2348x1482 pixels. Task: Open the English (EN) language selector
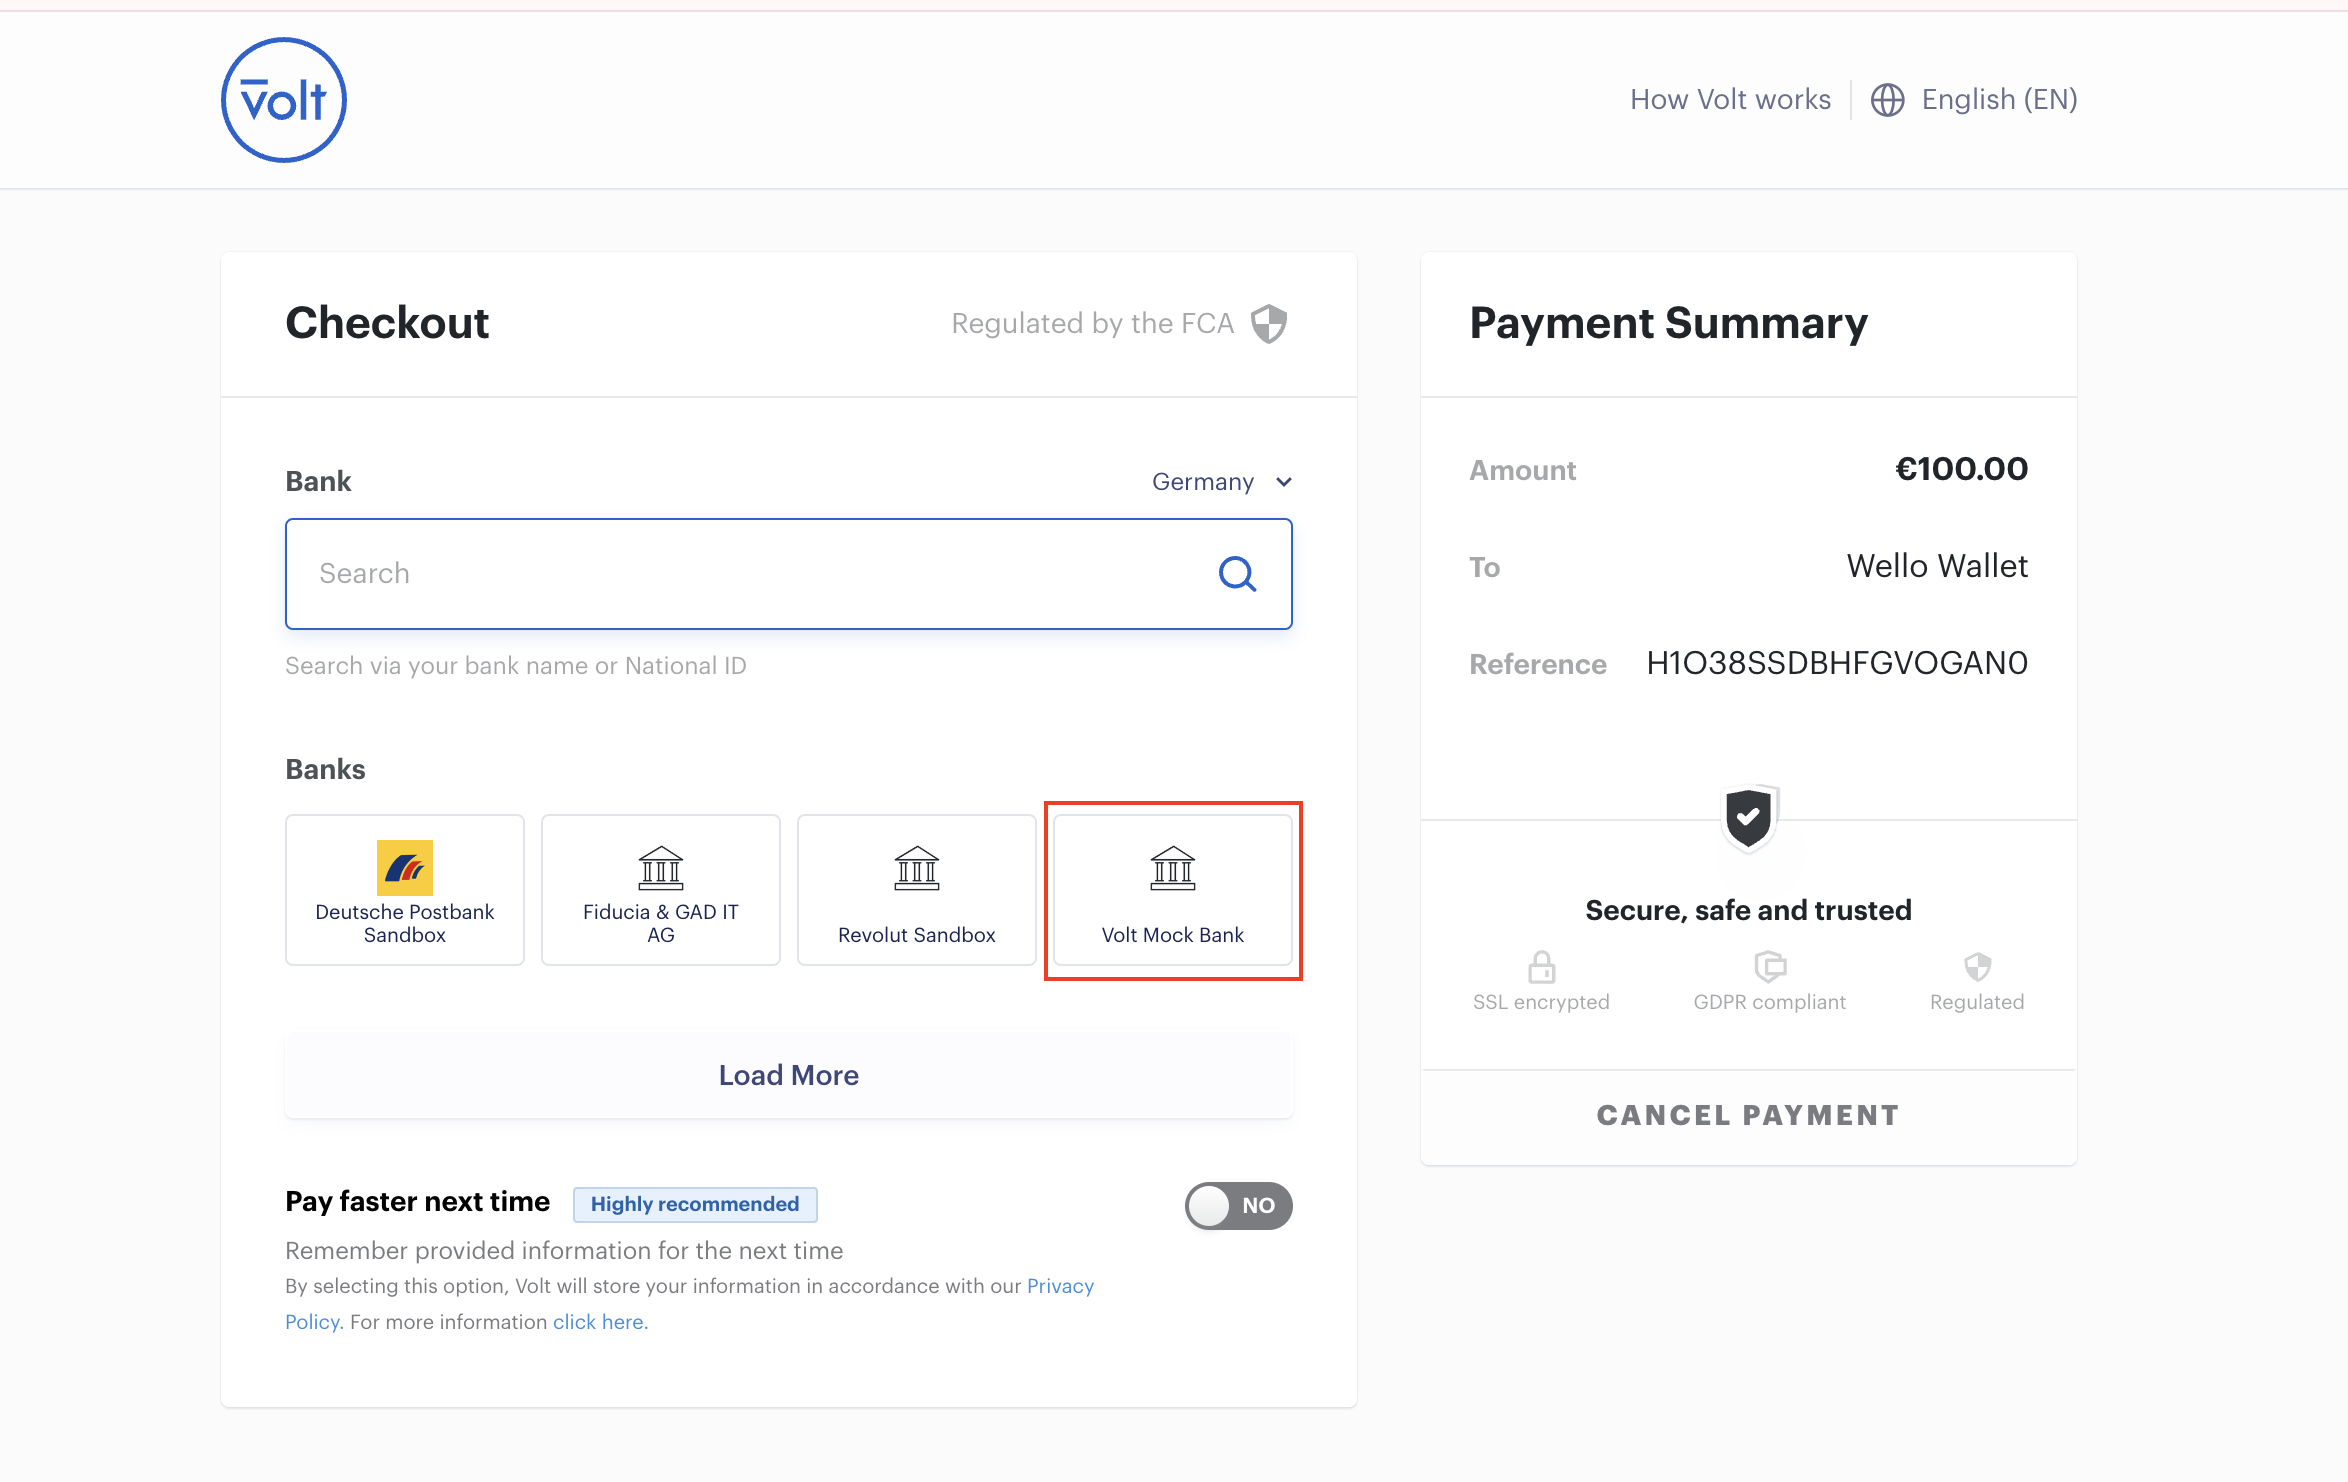pos(1974,100)
